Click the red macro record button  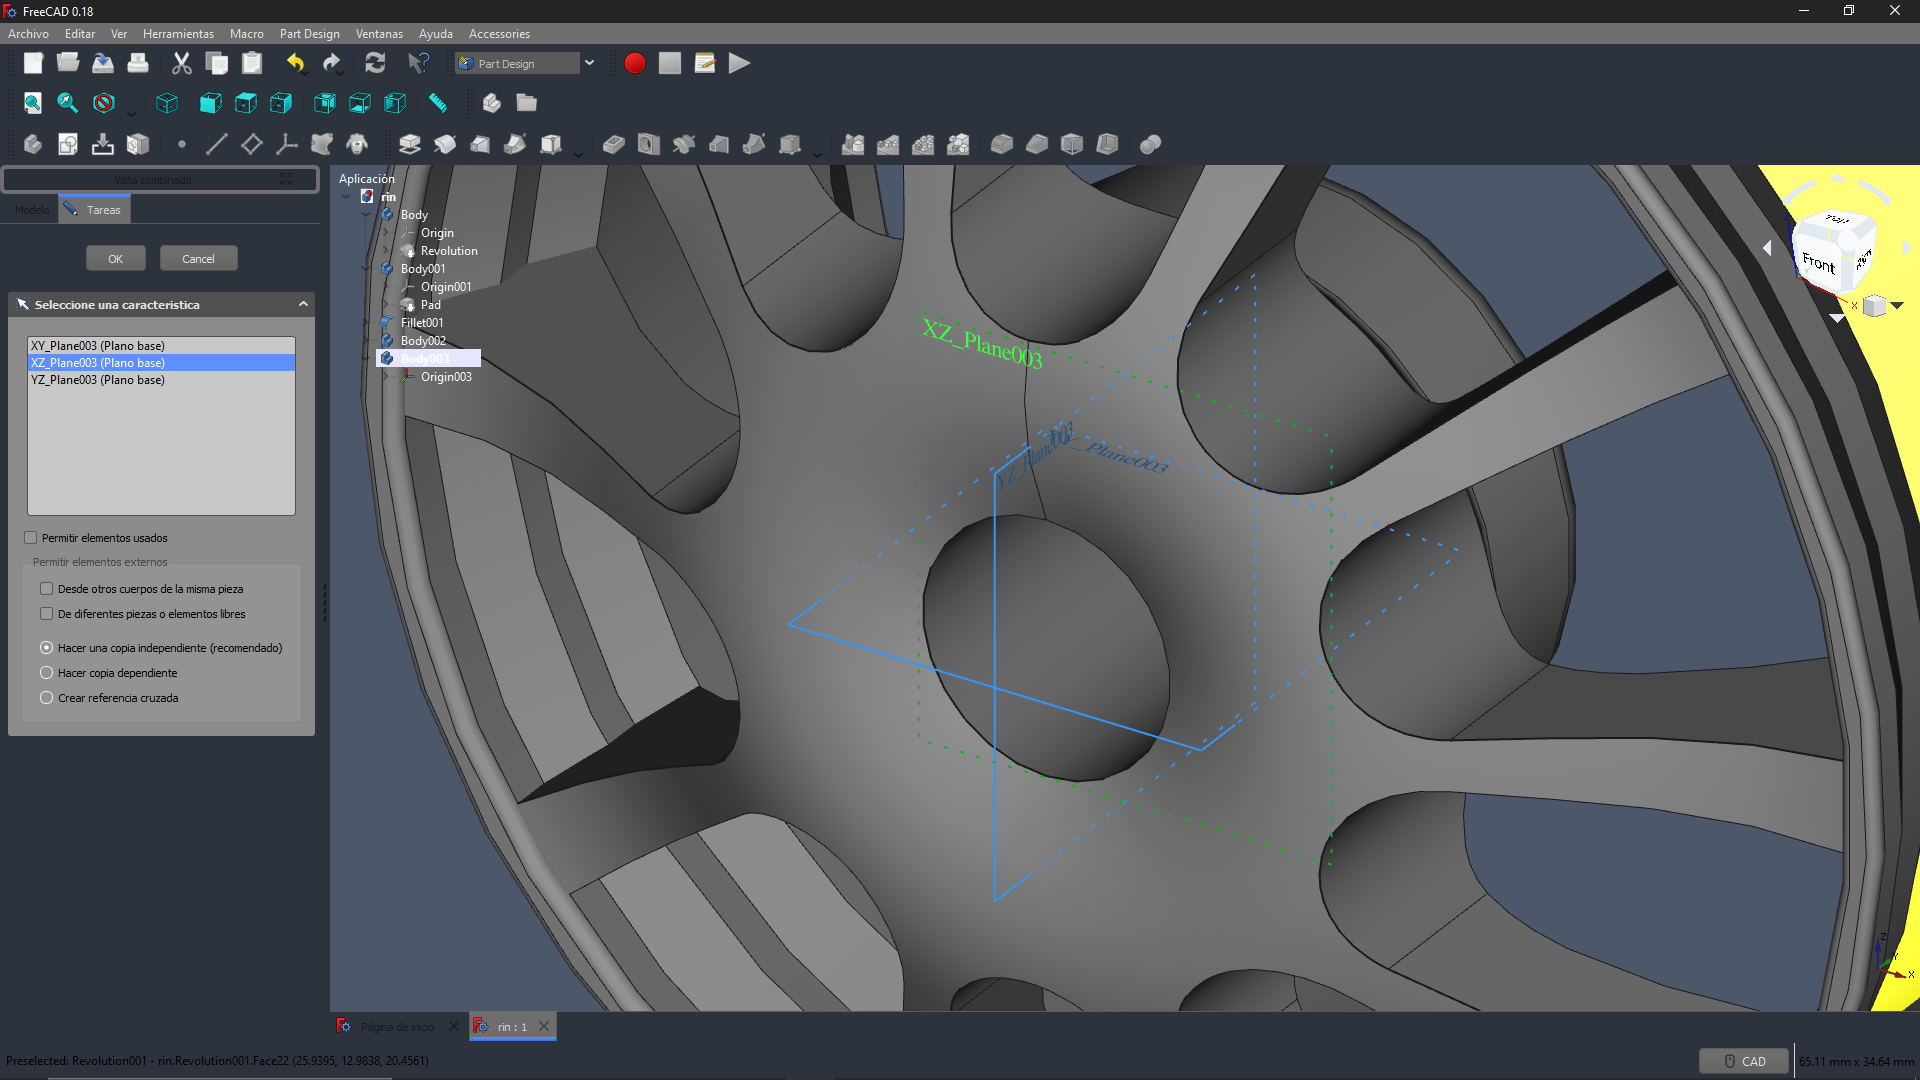click(634, 63)
